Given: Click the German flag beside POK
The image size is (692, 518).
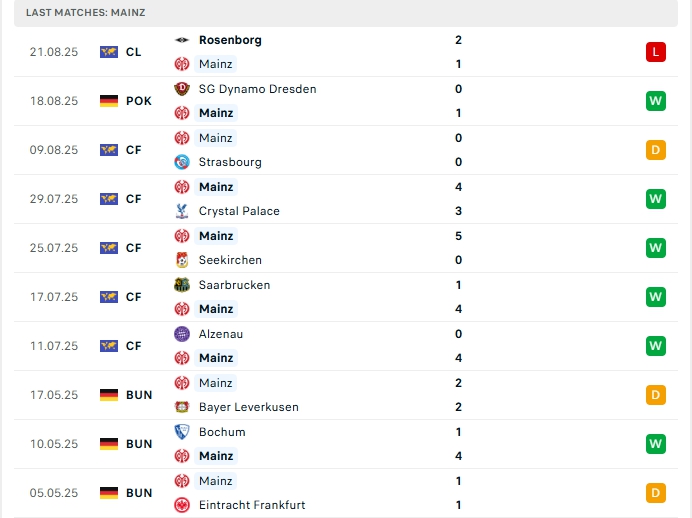Looking at the screenshot, I should pos(109,101).
